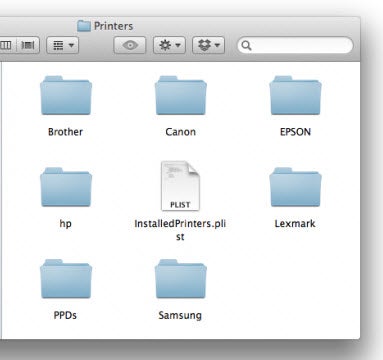The height and width of the screenshot is (360, 383).
Task: Select the InstalledPrinters.plist file name label
Action: [x=180, y=230]
